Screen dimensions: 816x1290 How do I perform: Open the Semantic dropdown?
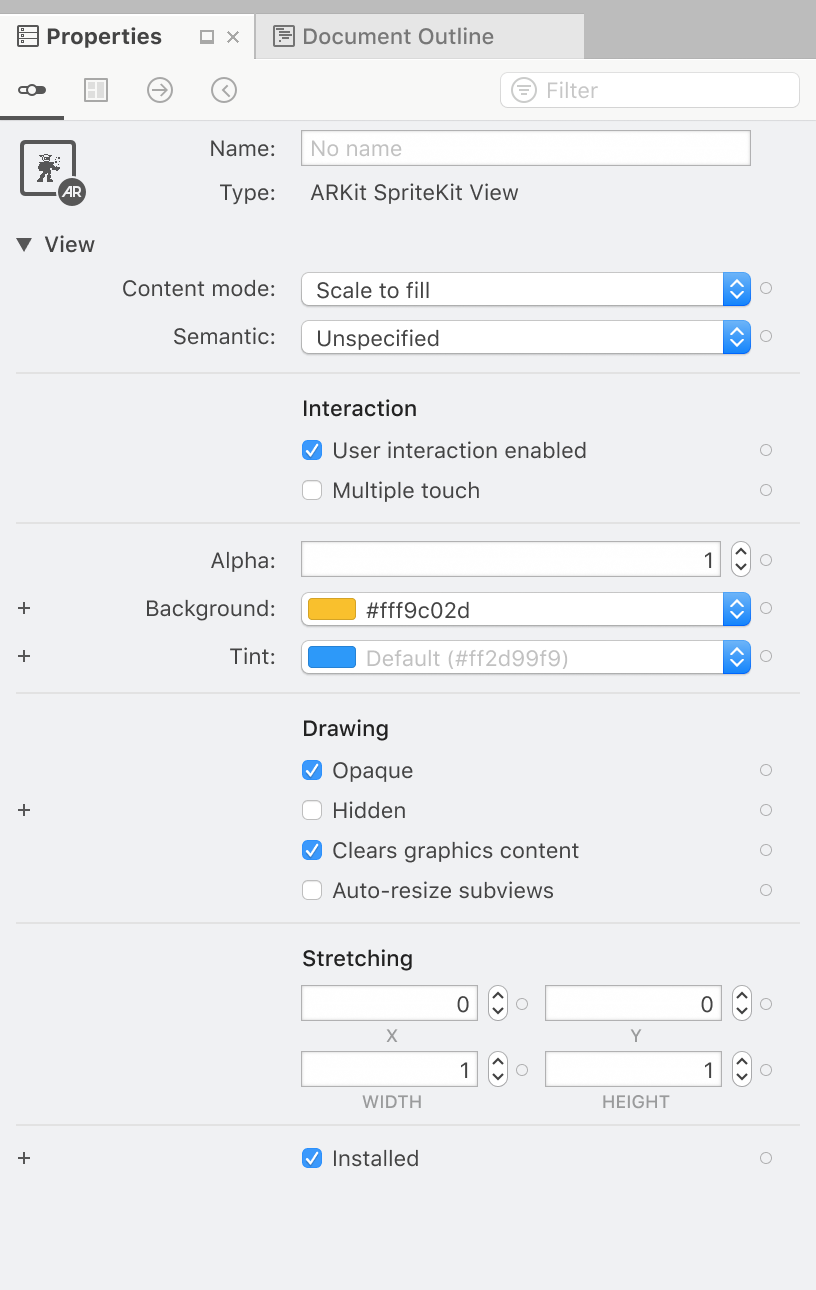point(736,337)
